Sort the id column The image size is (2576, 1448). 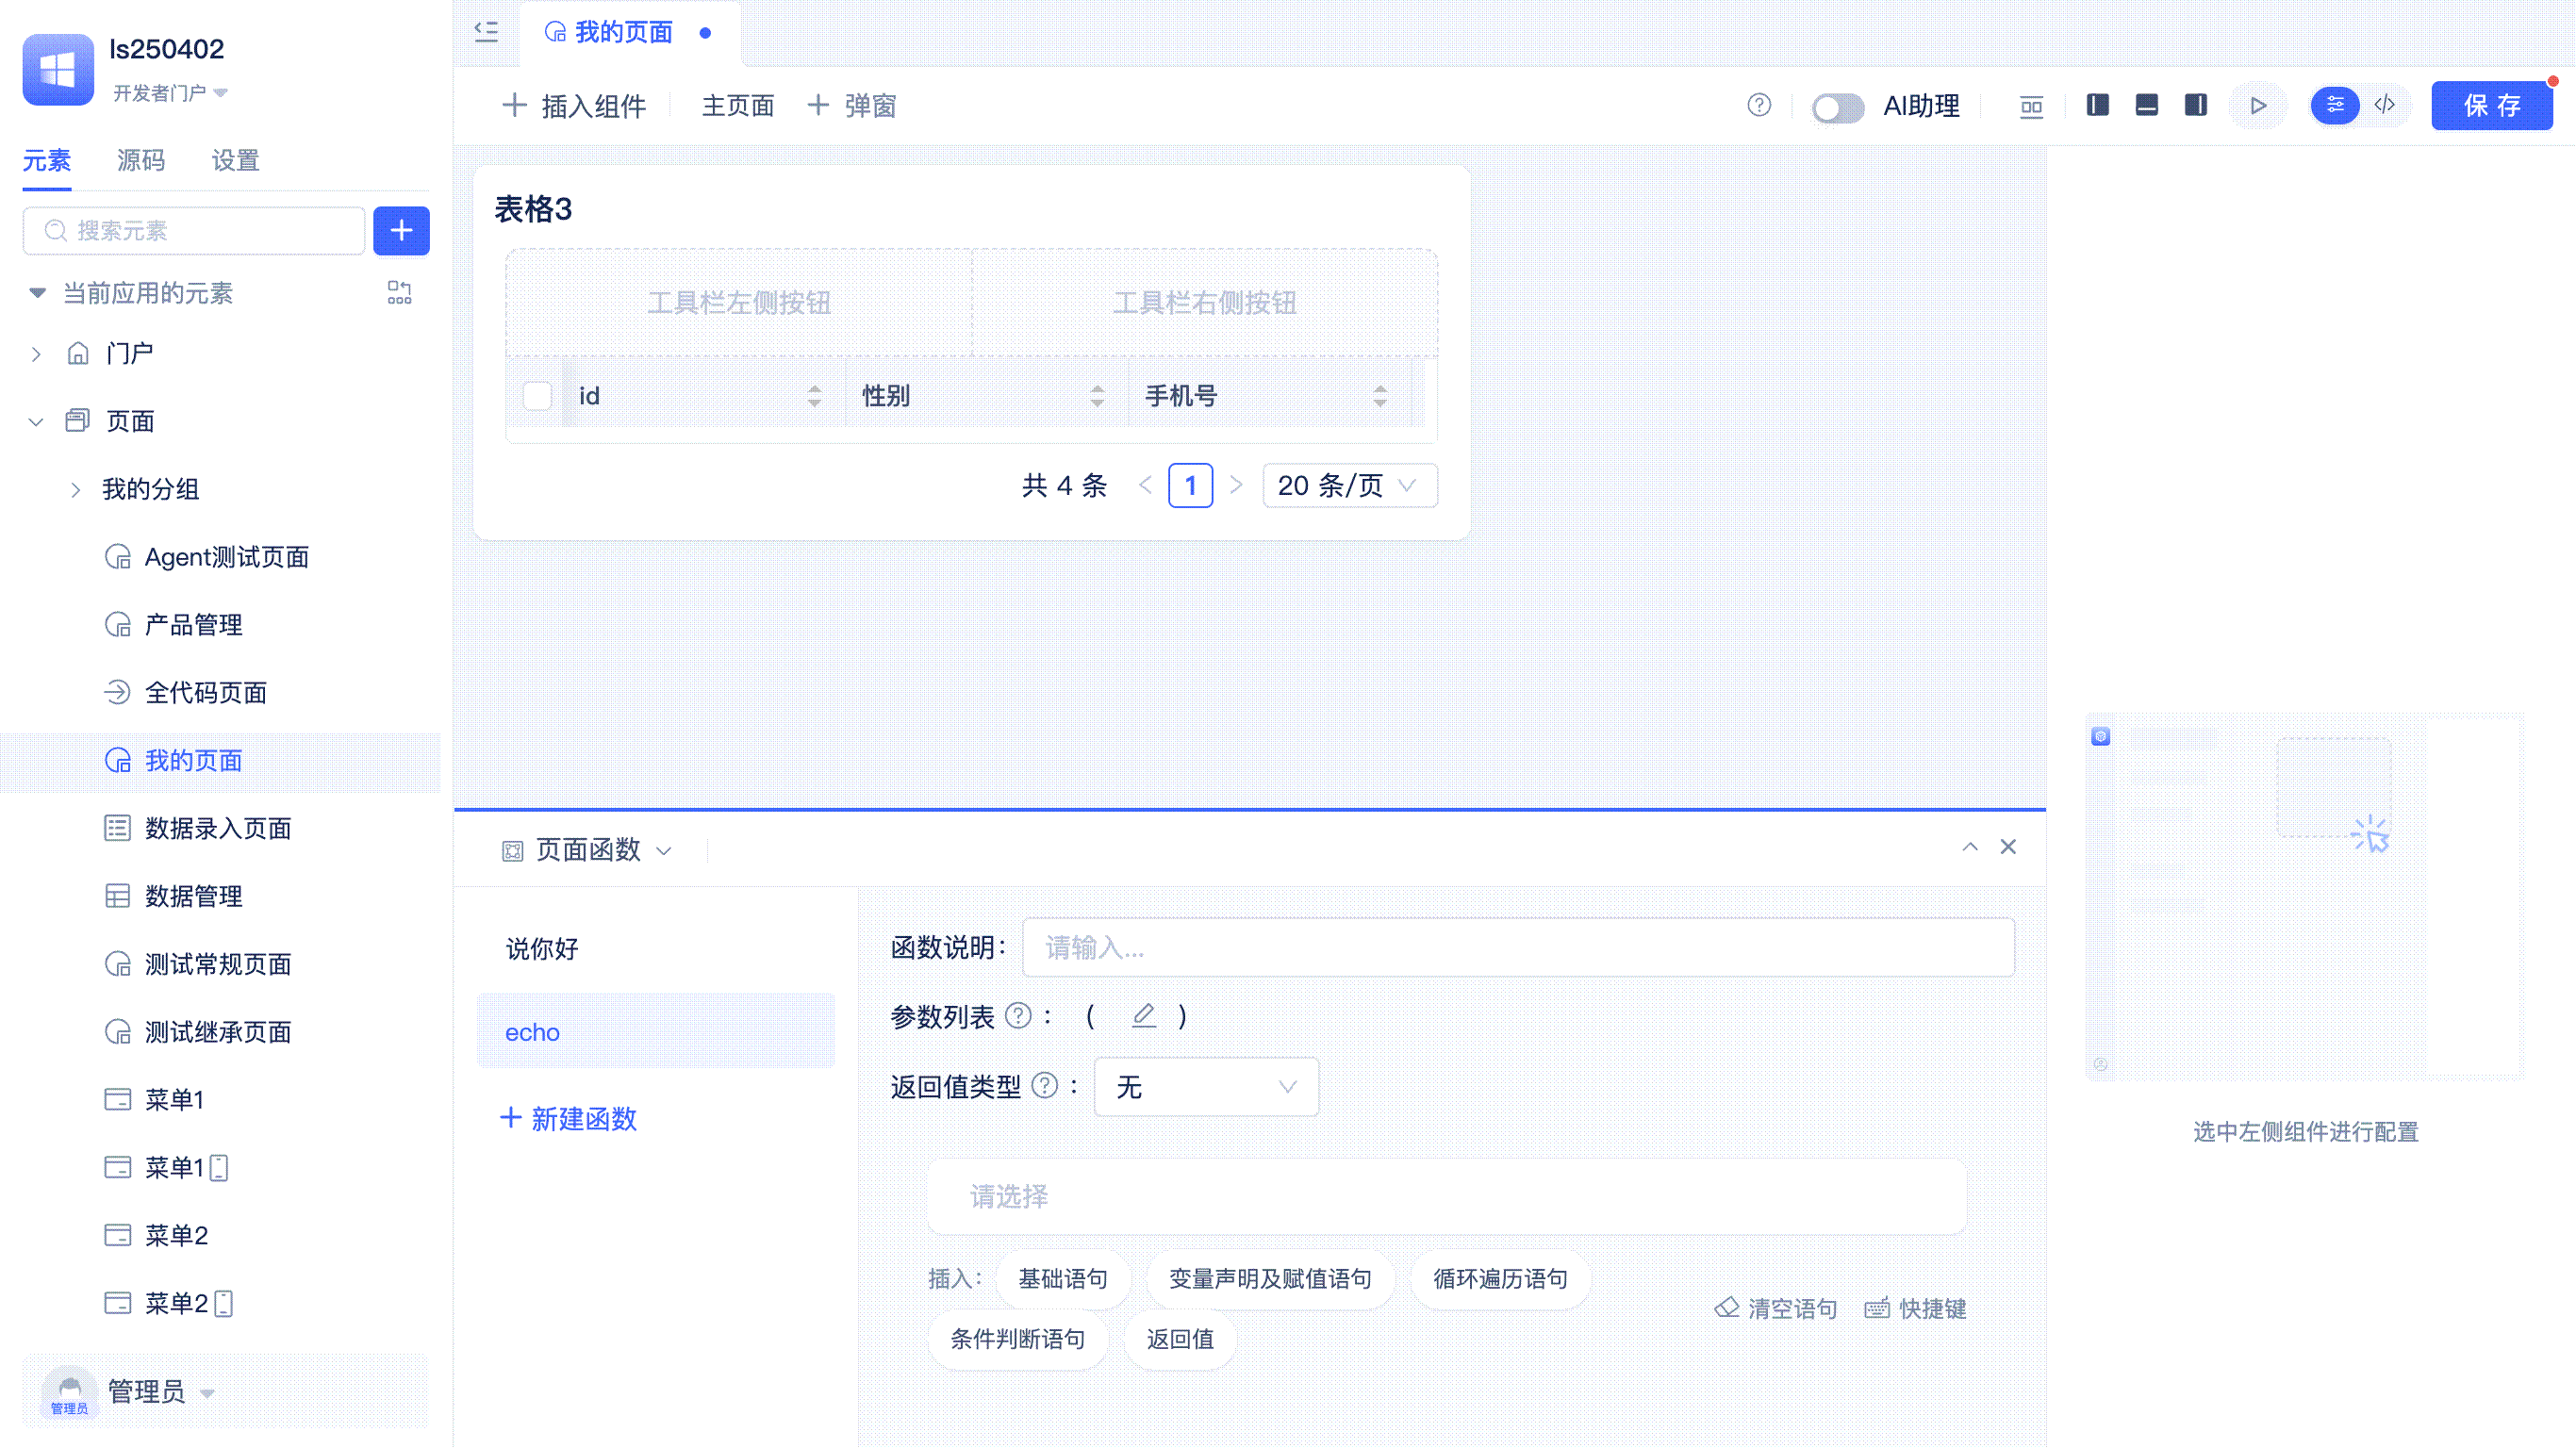(814, 396)
